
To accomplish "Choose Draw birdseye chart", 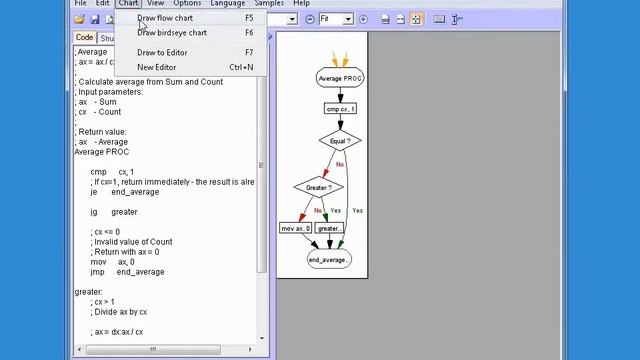I will (191, 33).
